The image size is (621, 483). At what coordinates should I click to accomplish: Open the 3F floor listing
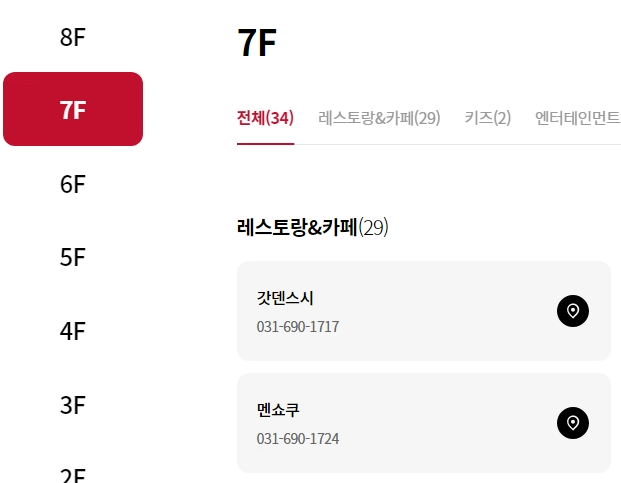point(73,405)
